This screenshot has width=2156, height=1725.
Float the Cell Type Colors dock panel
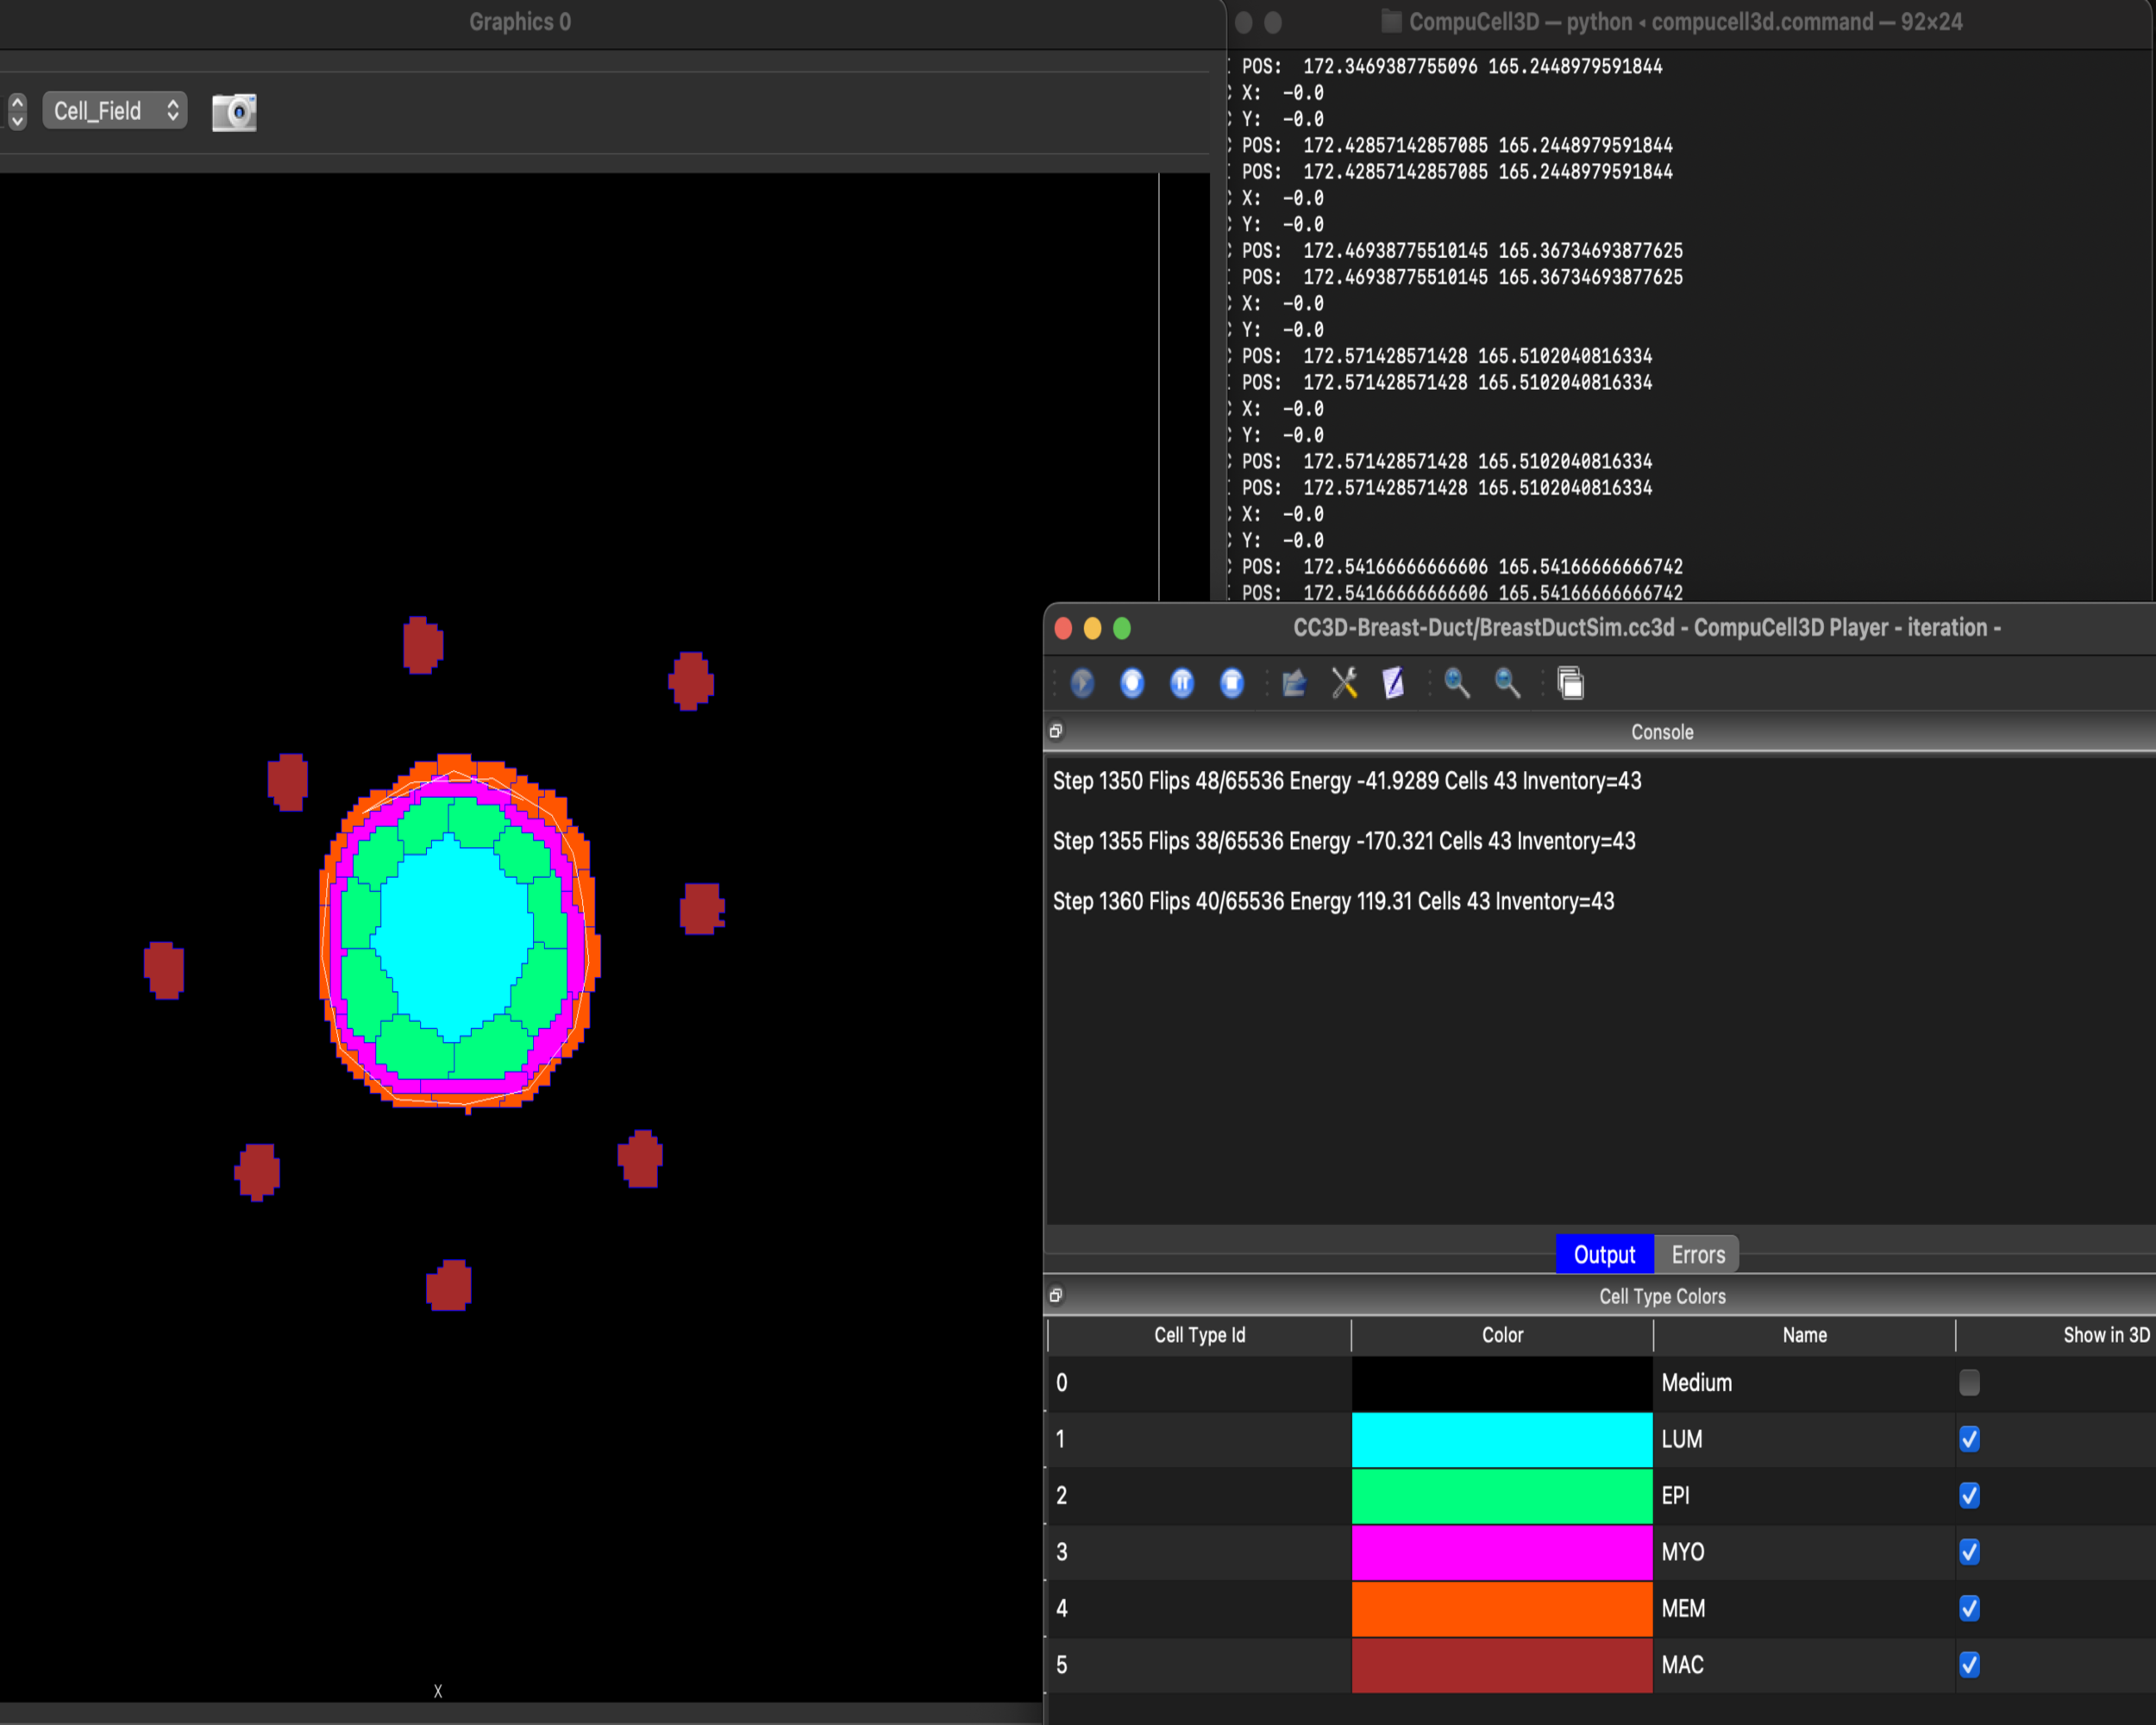pos(1056,1295)
